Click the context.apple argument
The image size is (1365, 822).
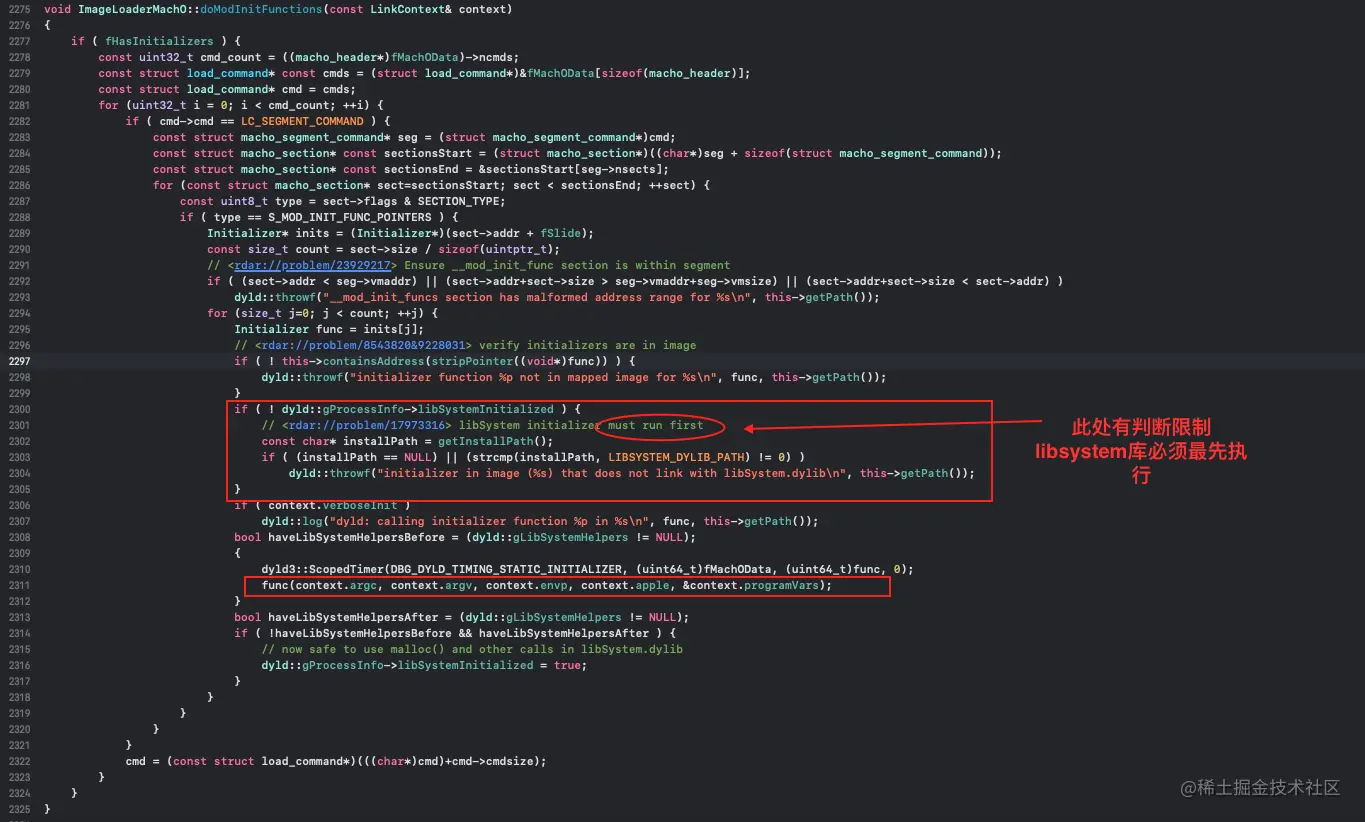[625, 585]
